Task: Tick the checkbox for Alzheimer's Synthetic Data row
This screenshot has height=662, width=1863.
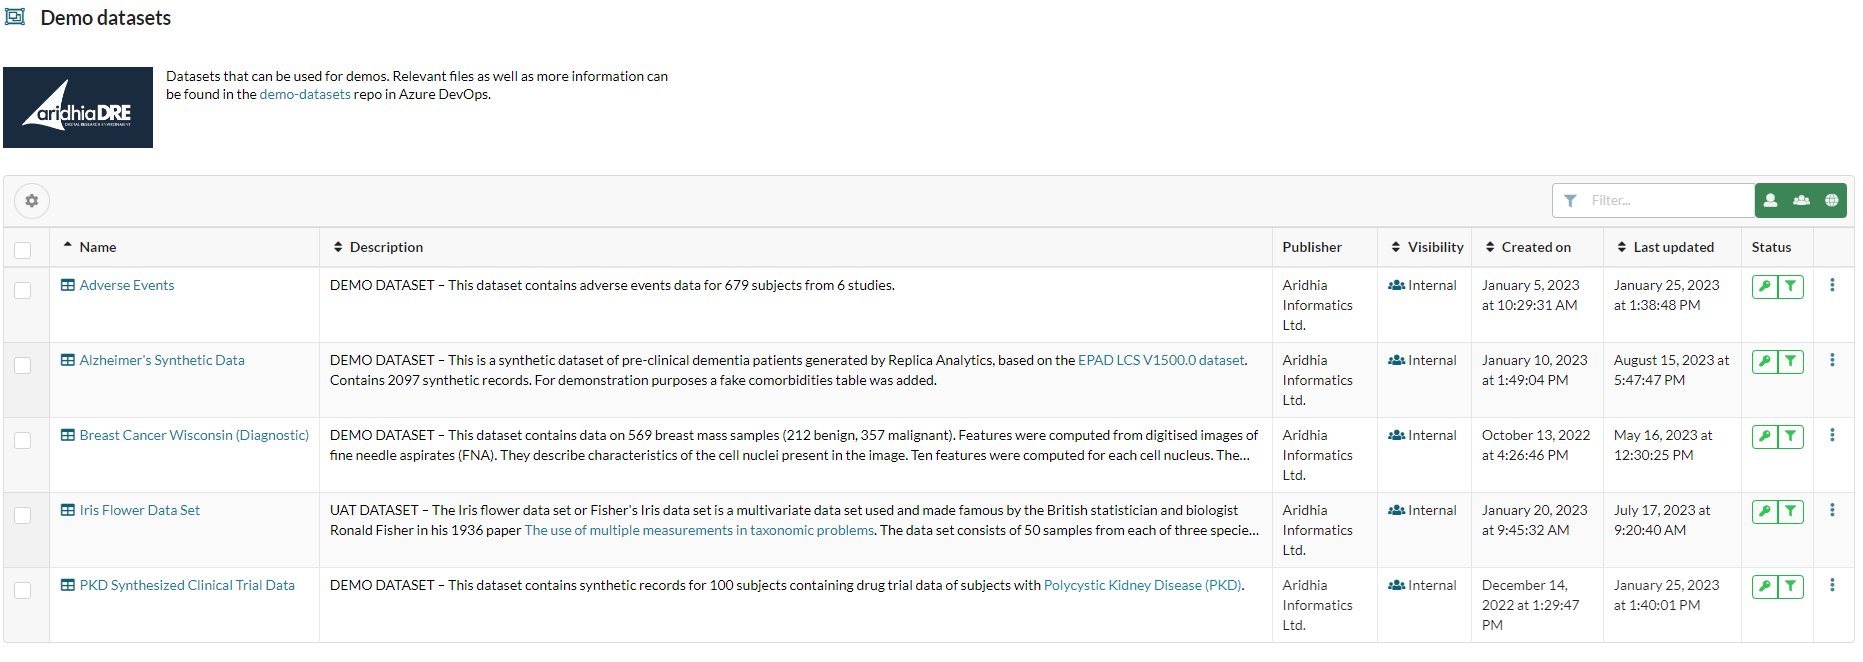Action: tap(22, 365)
